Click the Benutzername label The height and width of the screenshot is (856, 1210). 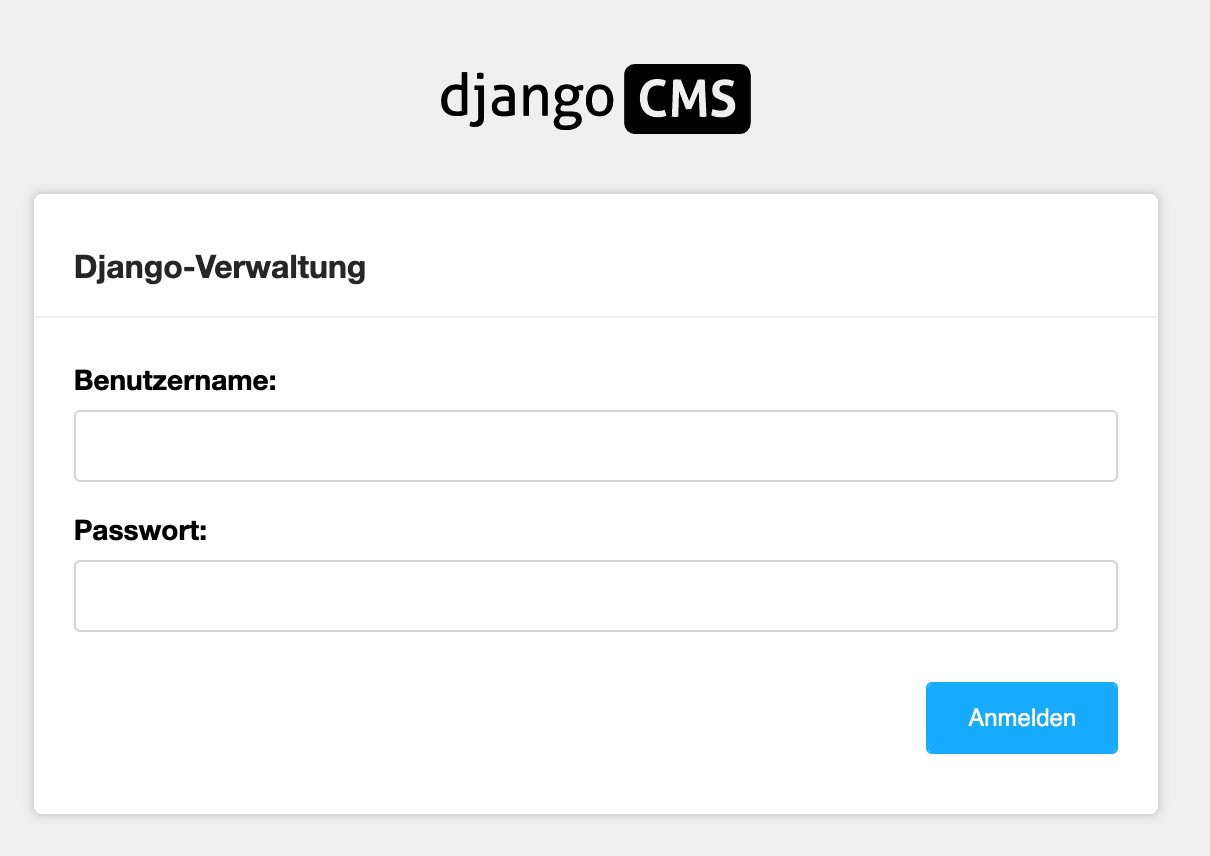[x=175, y=380]
